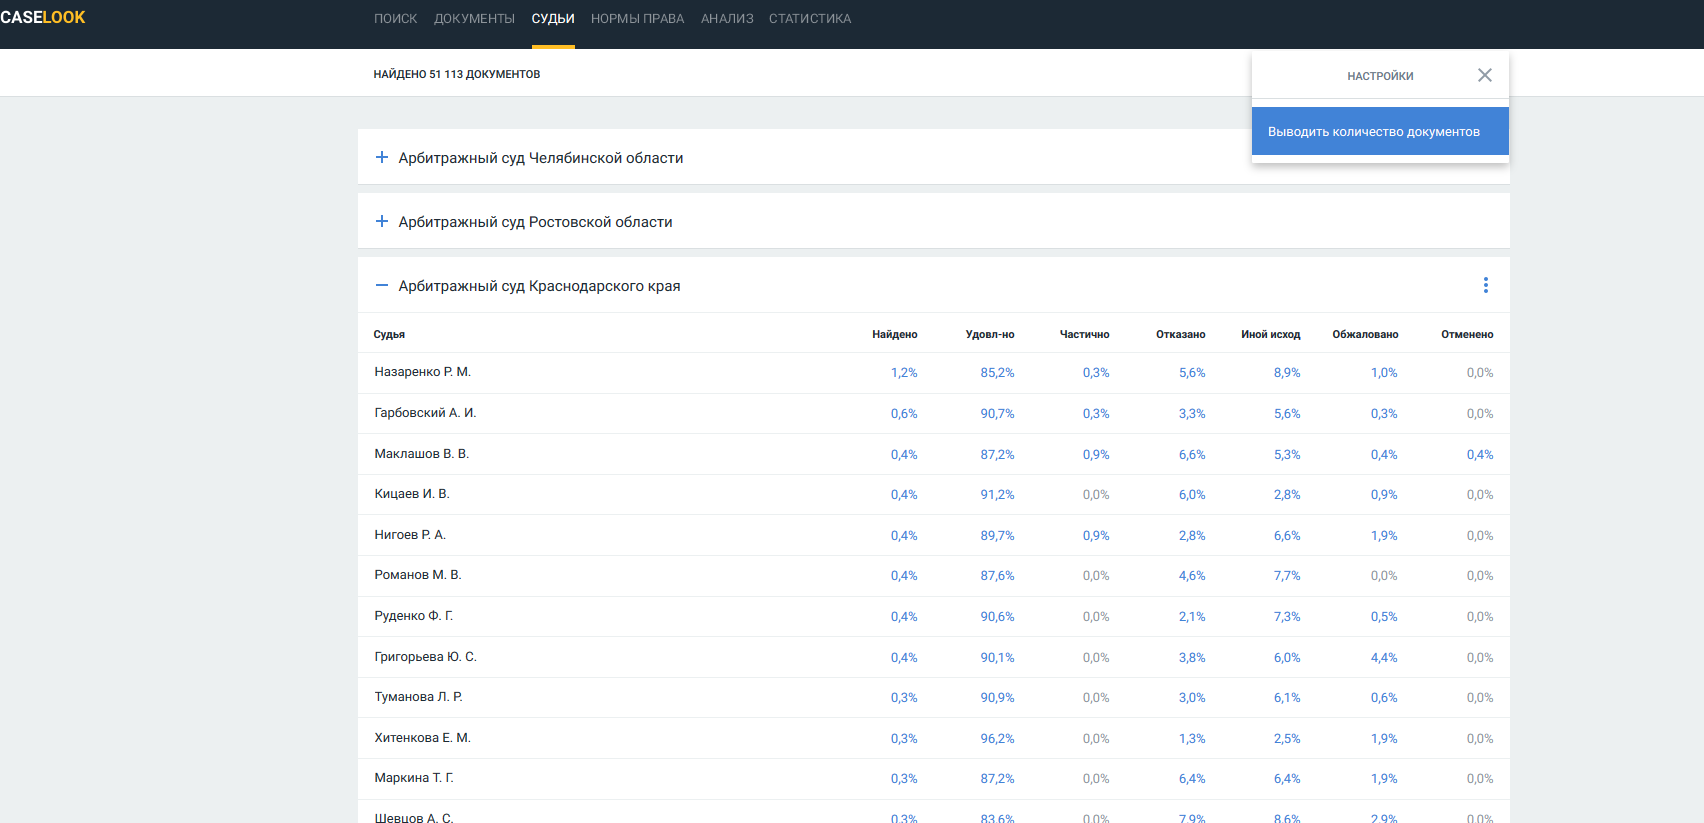Click the Удовл-но column header

[x=990, y=334]
